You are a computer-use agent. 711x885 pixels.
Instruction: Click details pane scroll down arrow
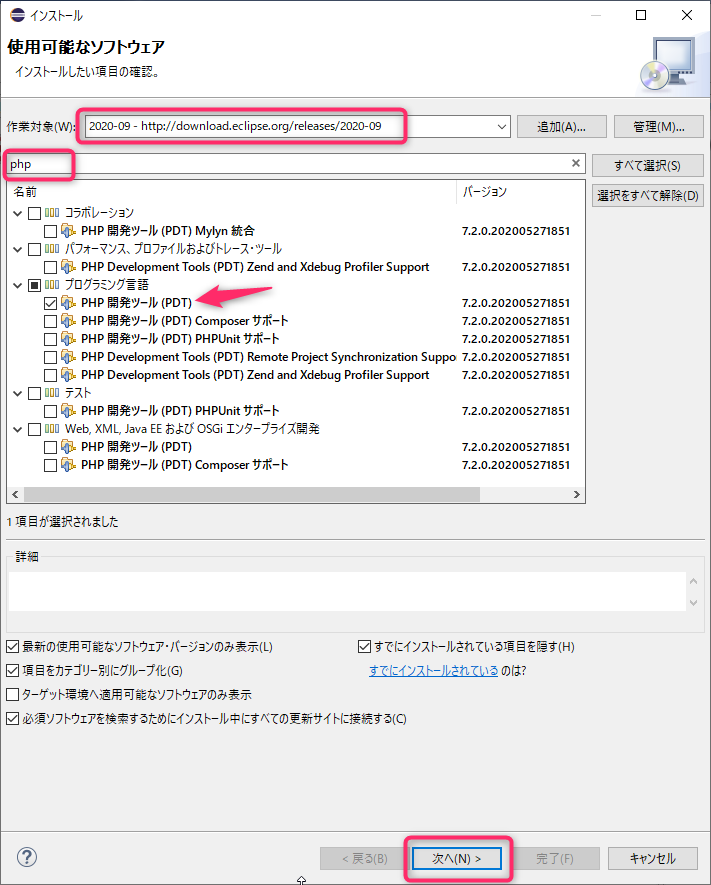point(694,602)
